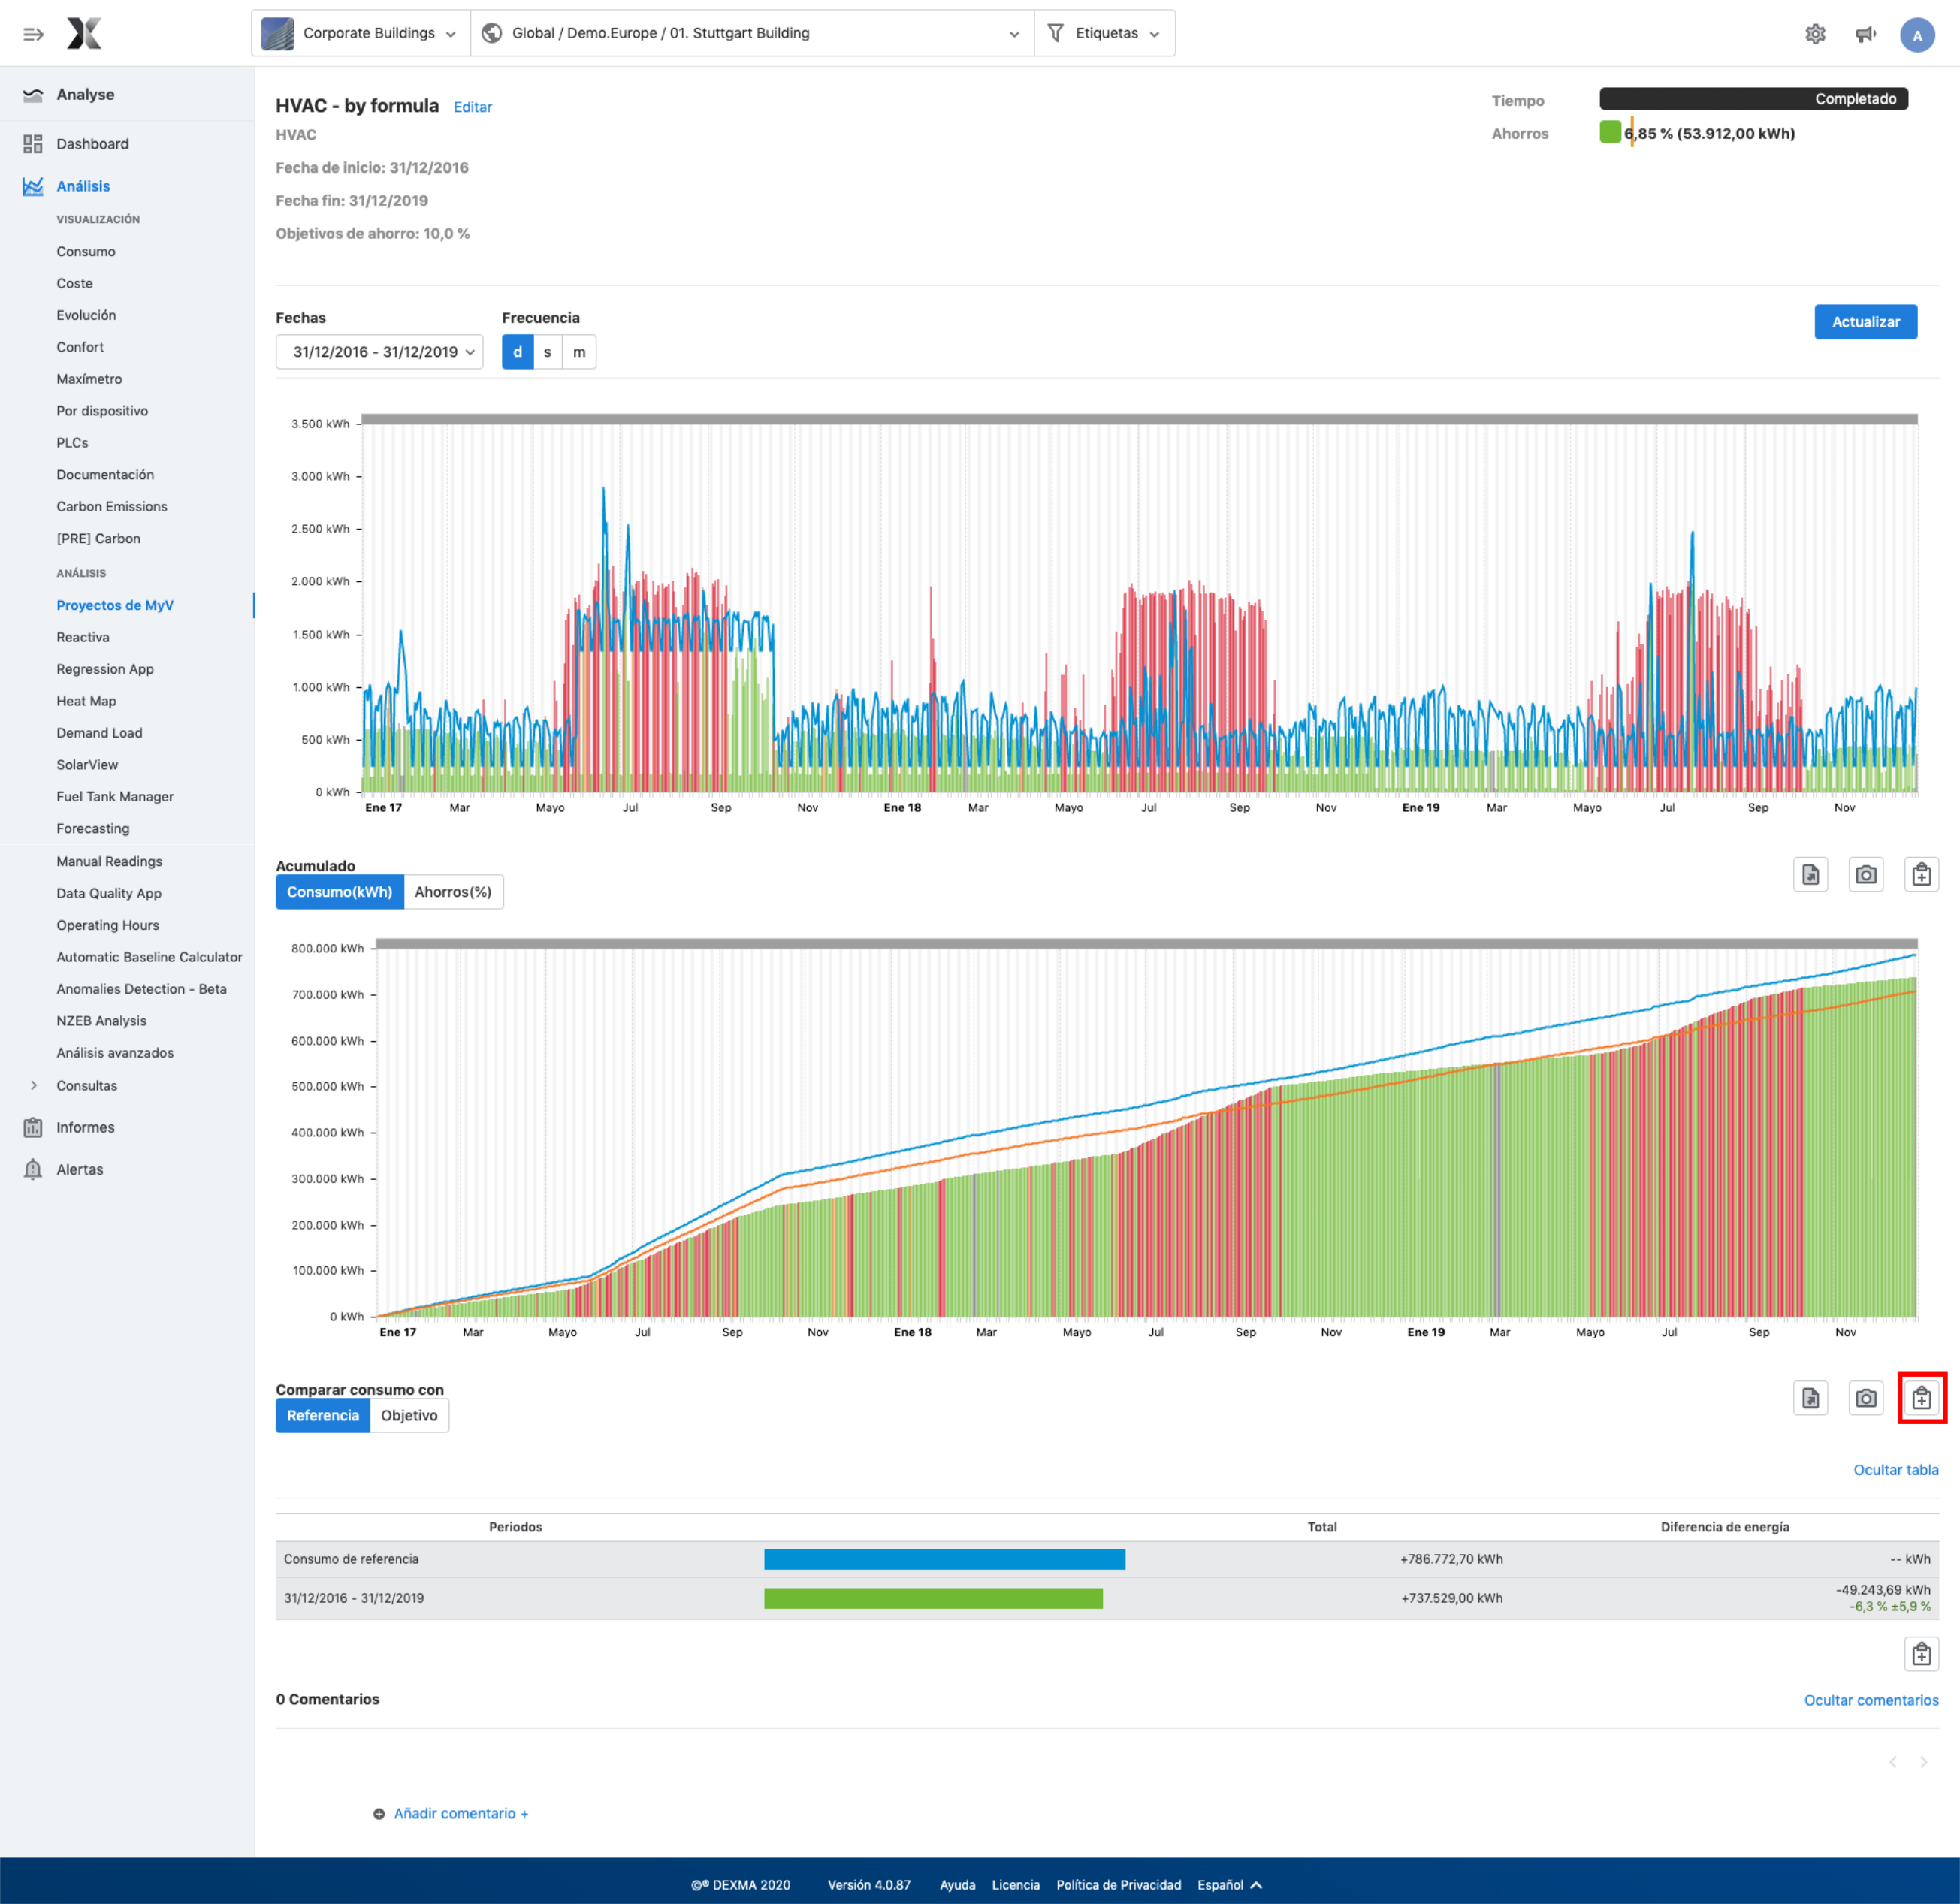Open the announcements megaphone icon
Image resolution: width=1960 pixels, height=1904 pixels.
(x=1865, y=34)
